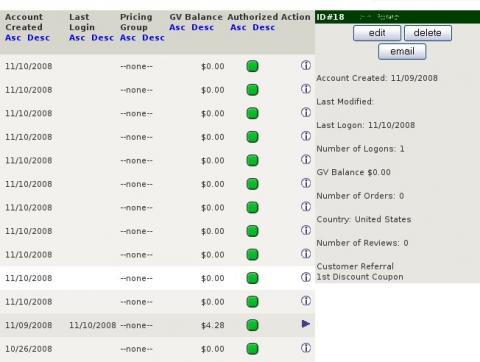Click the email button for customer ID #18
This screenshot has height=362, width=480.
[402, 52]
